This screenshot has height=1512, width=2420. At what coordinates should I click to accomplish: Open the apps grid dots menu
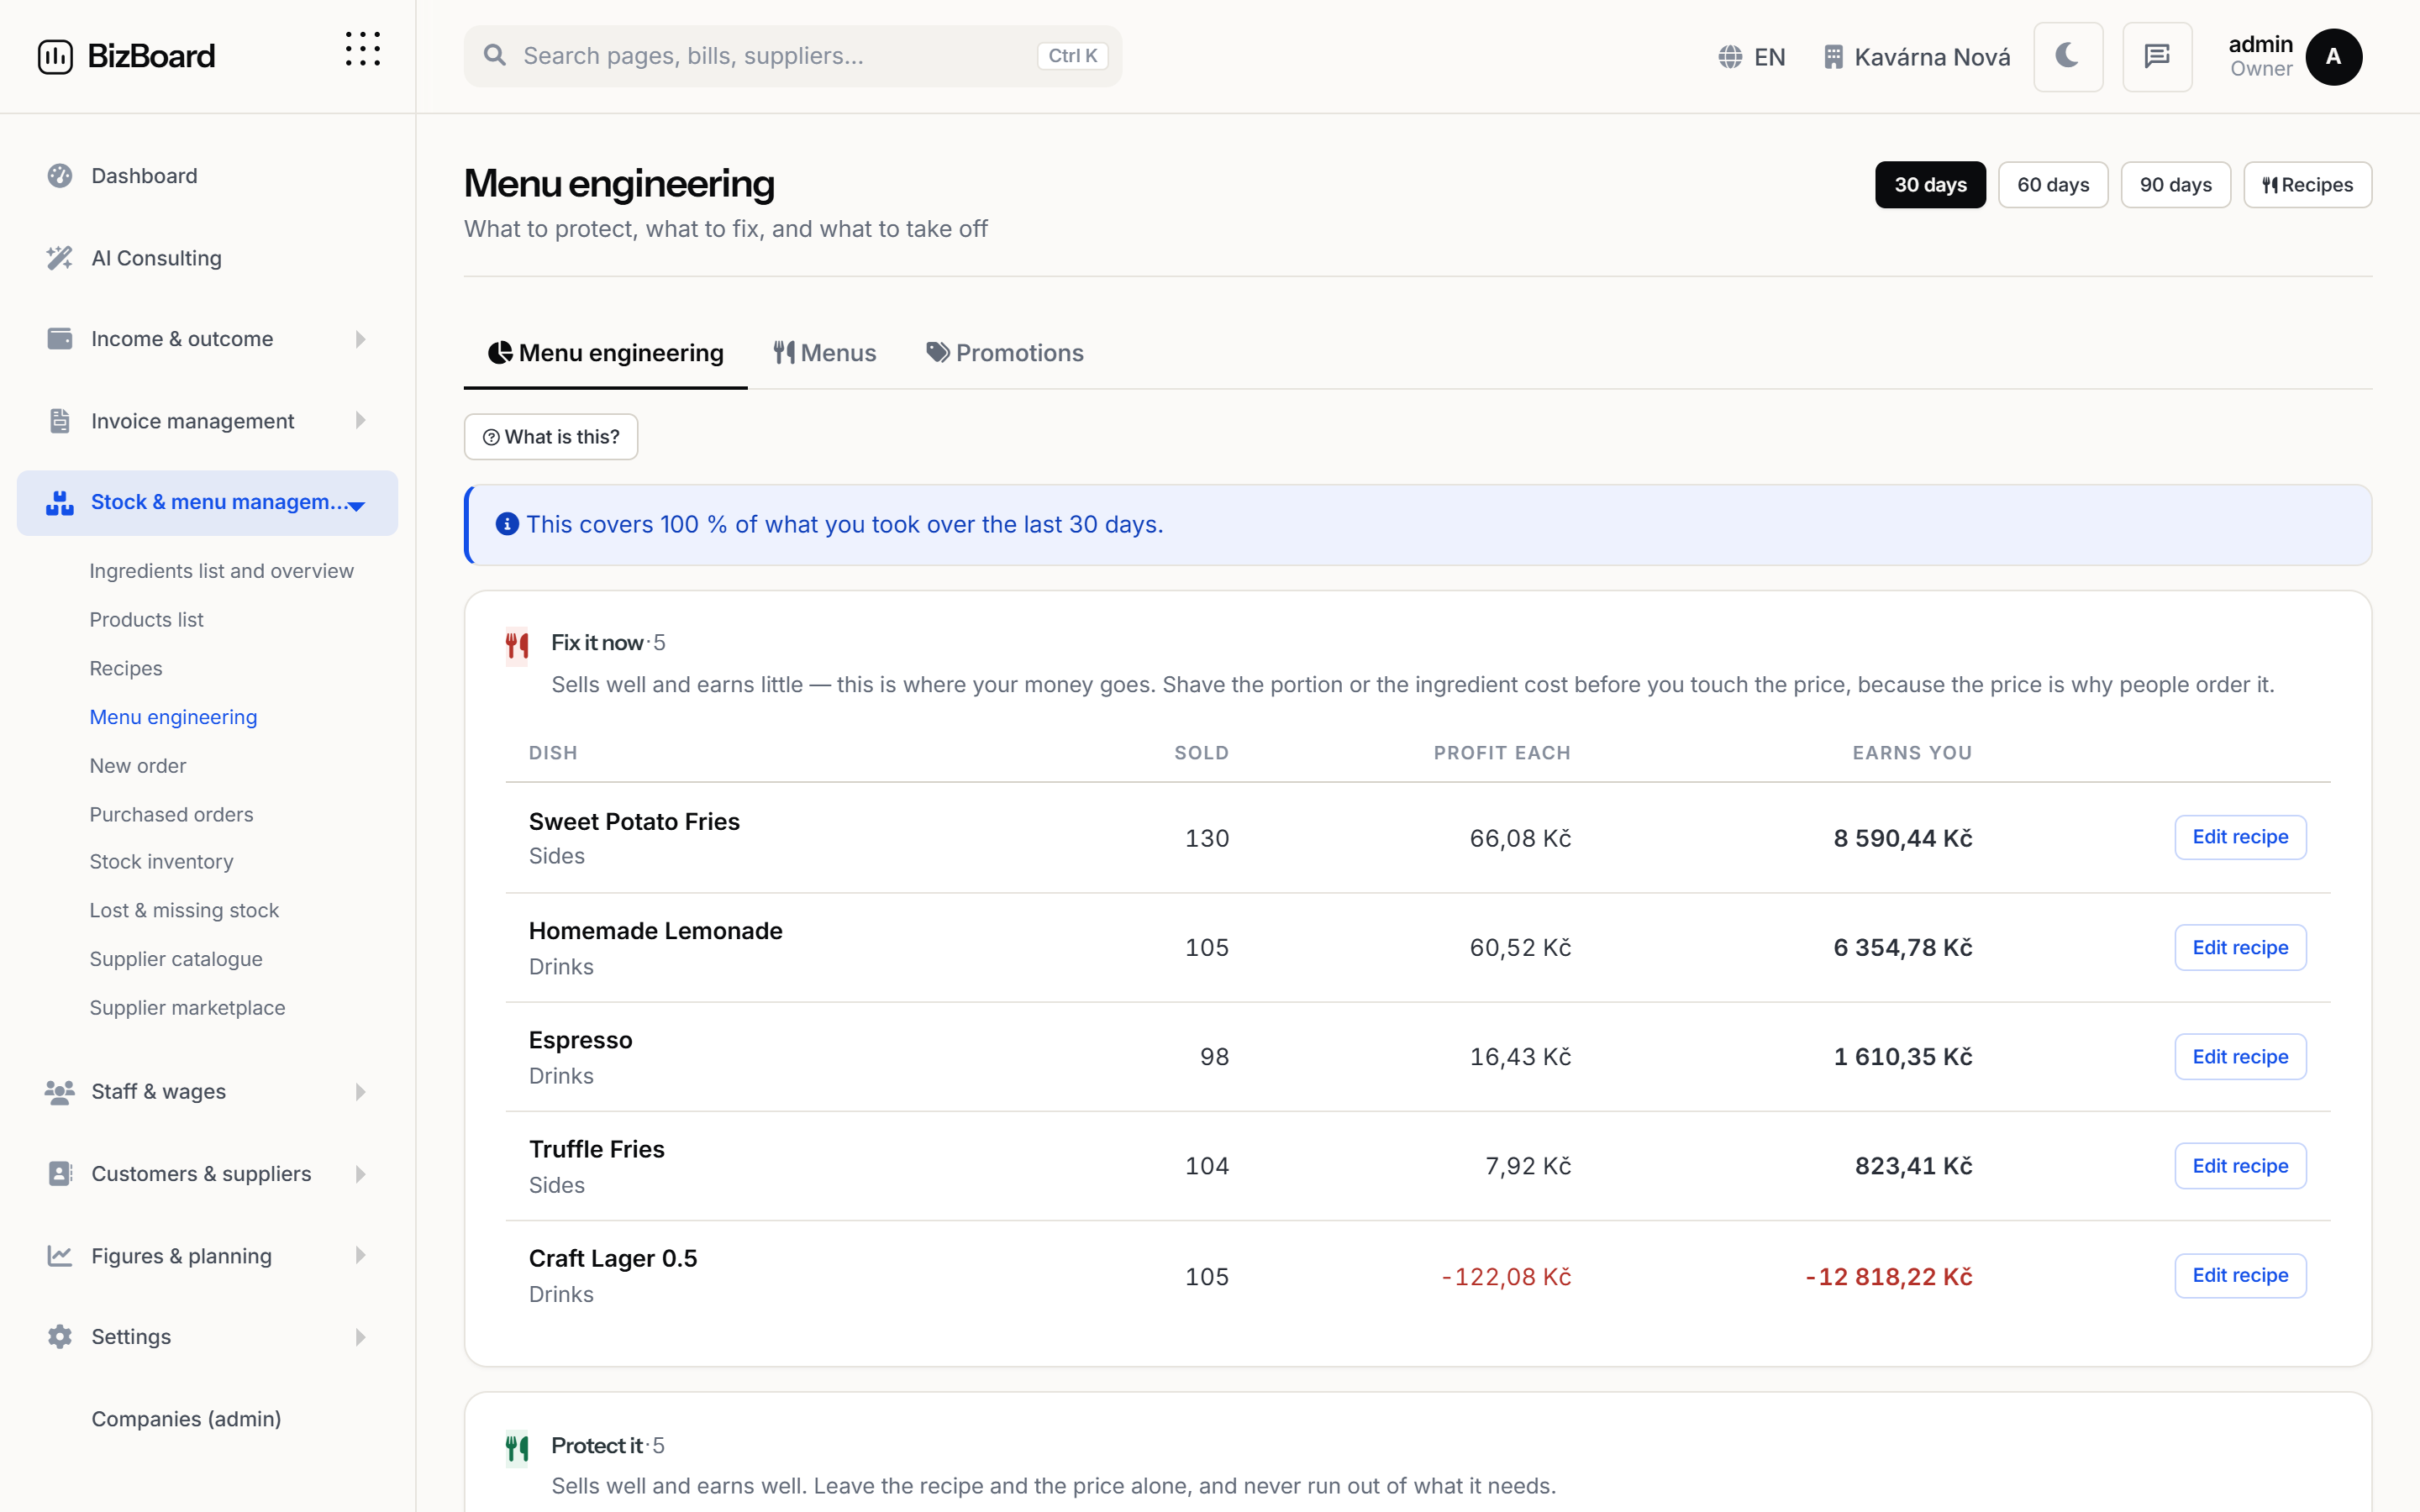pyautogui.click(x=363, y=49)
